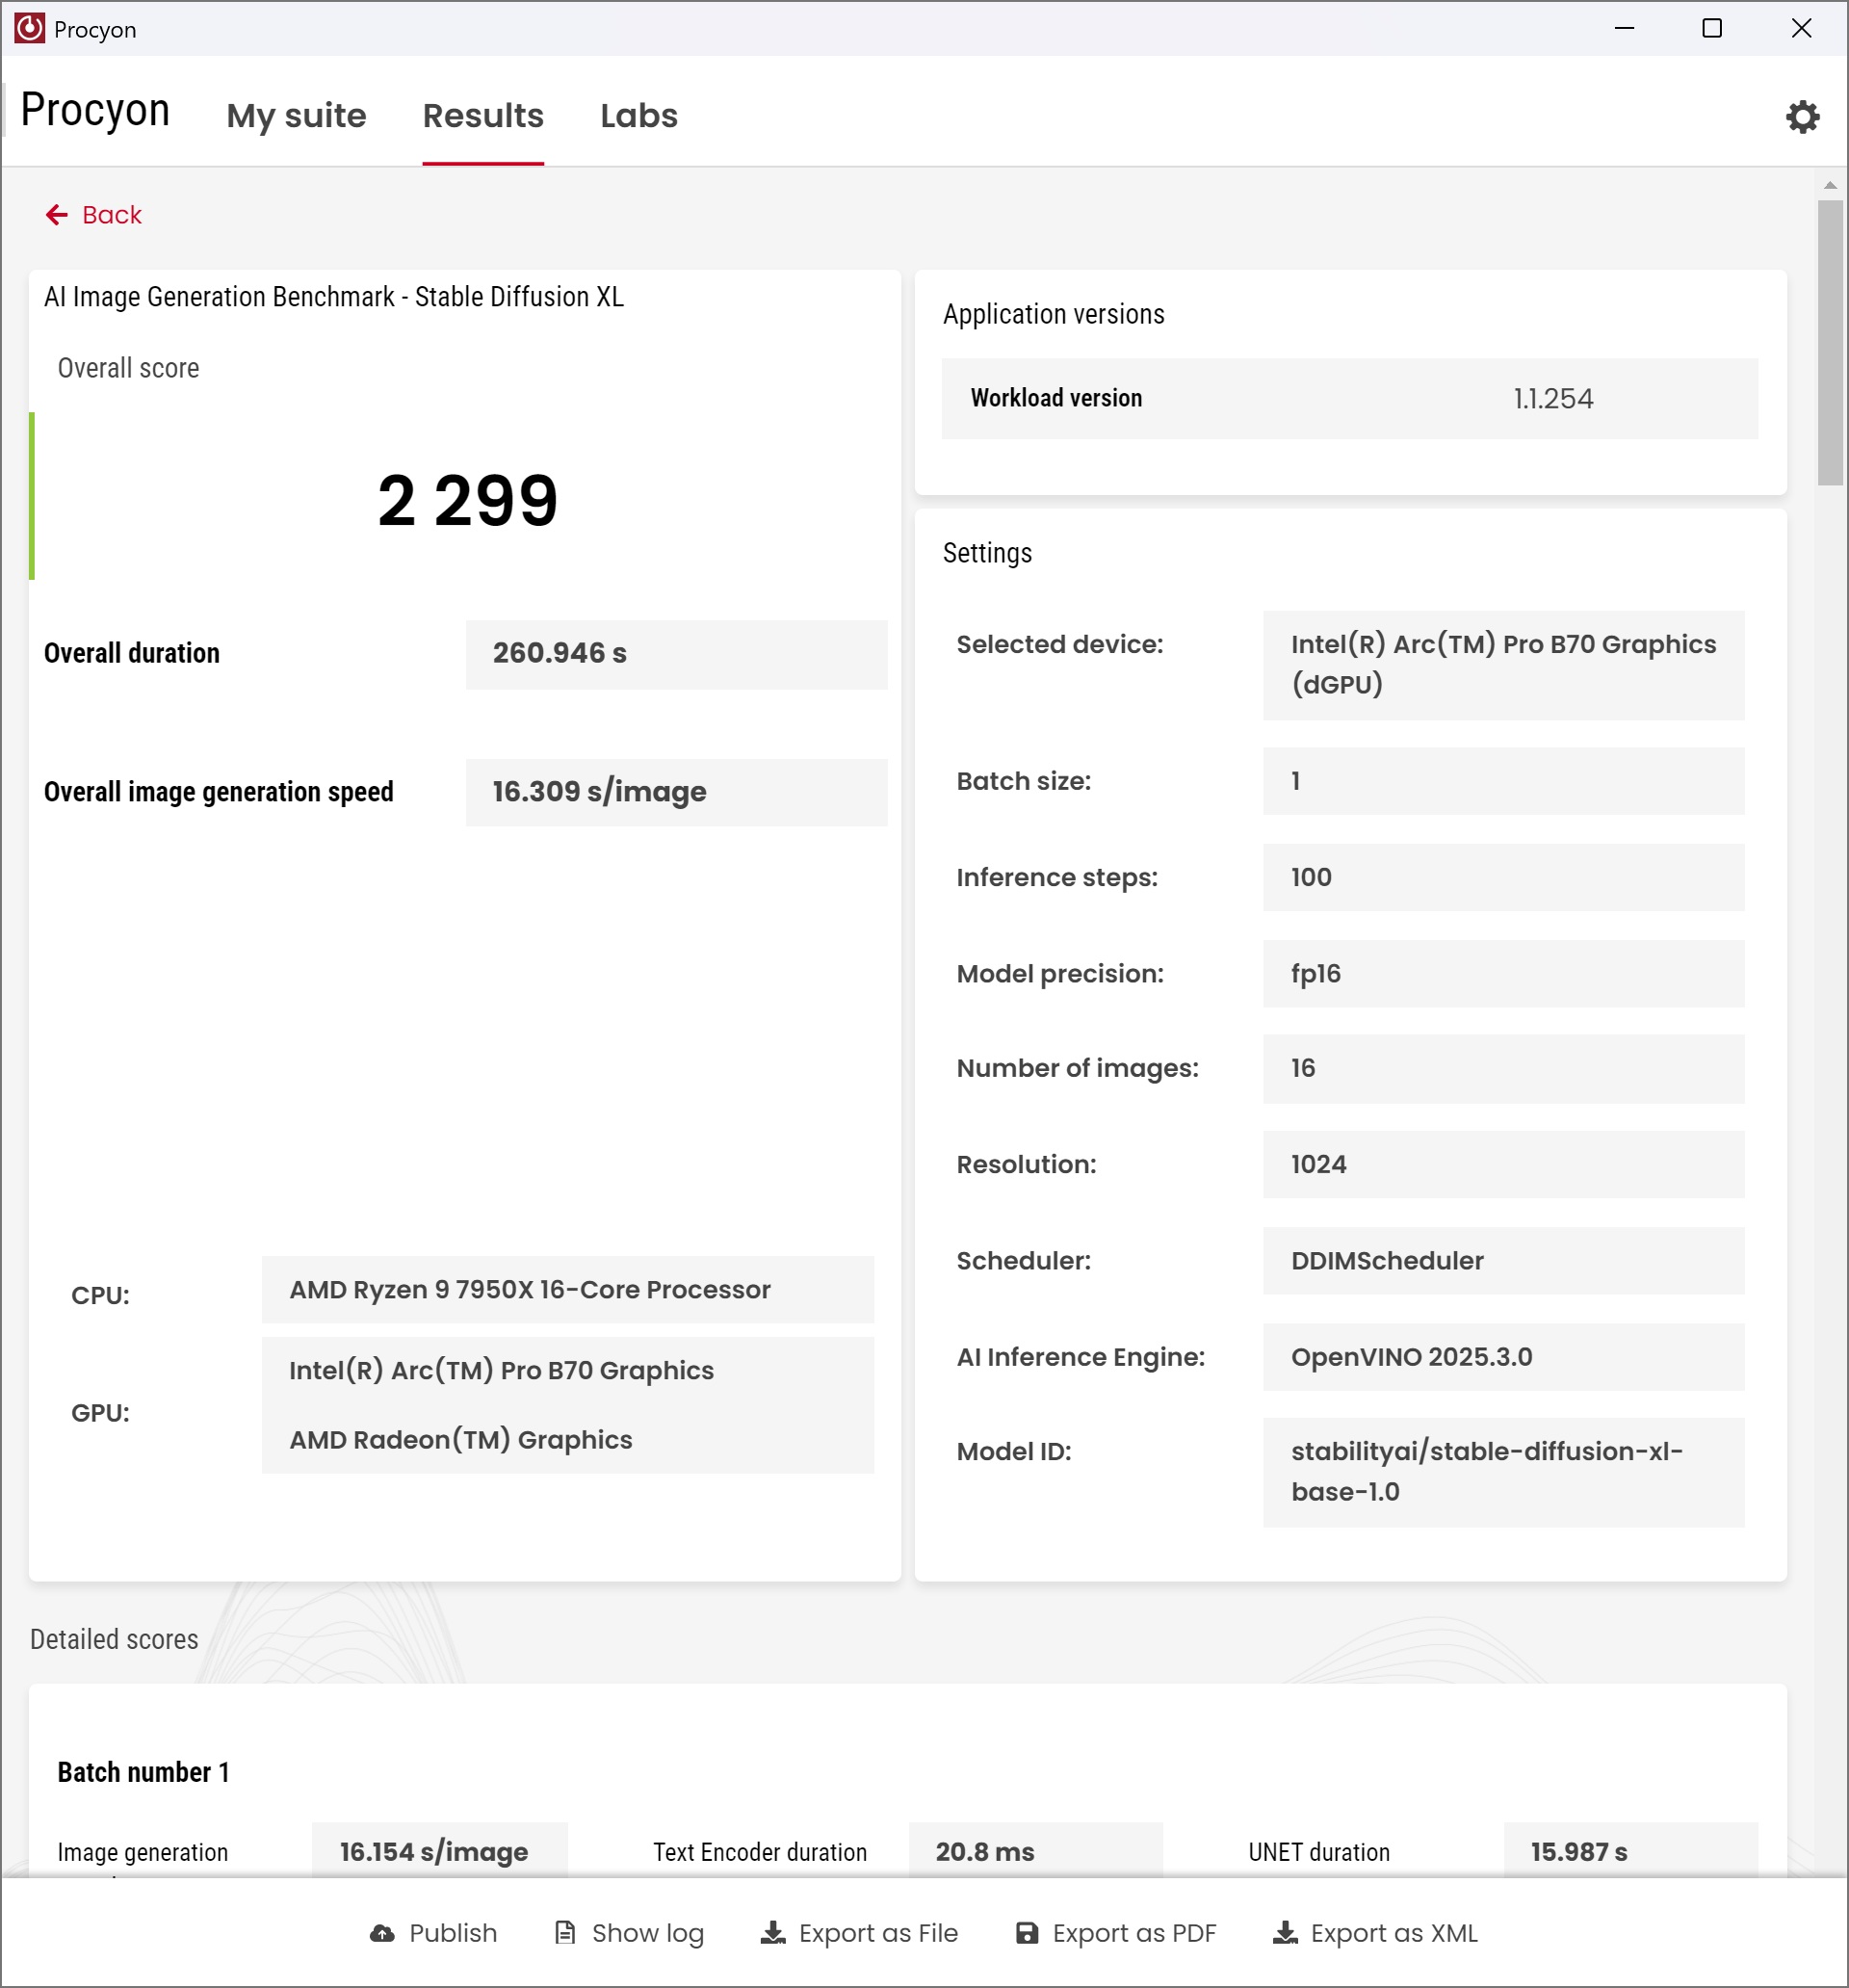This screenshot has height=1988, width=1849.
Task: Click AMD Radeon(TM) Graphics entry
Action: (460, 1440)
